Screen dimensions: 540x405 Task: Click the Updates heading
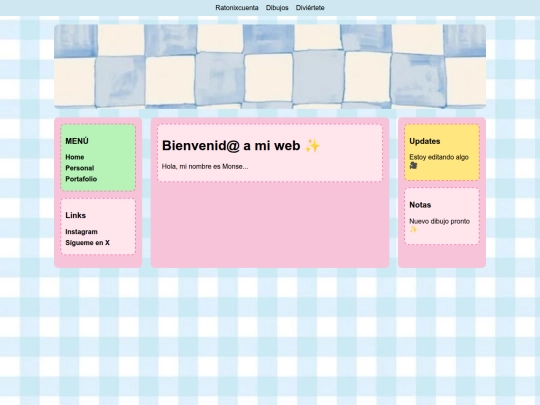point(425,141)
